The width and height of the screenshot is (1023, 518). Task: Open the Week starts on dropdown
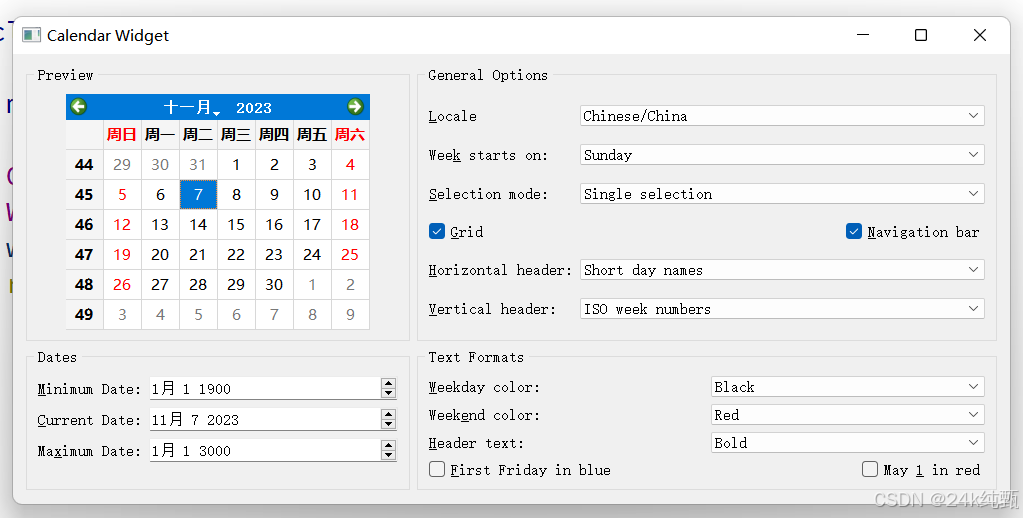click(x=782, y=155)
